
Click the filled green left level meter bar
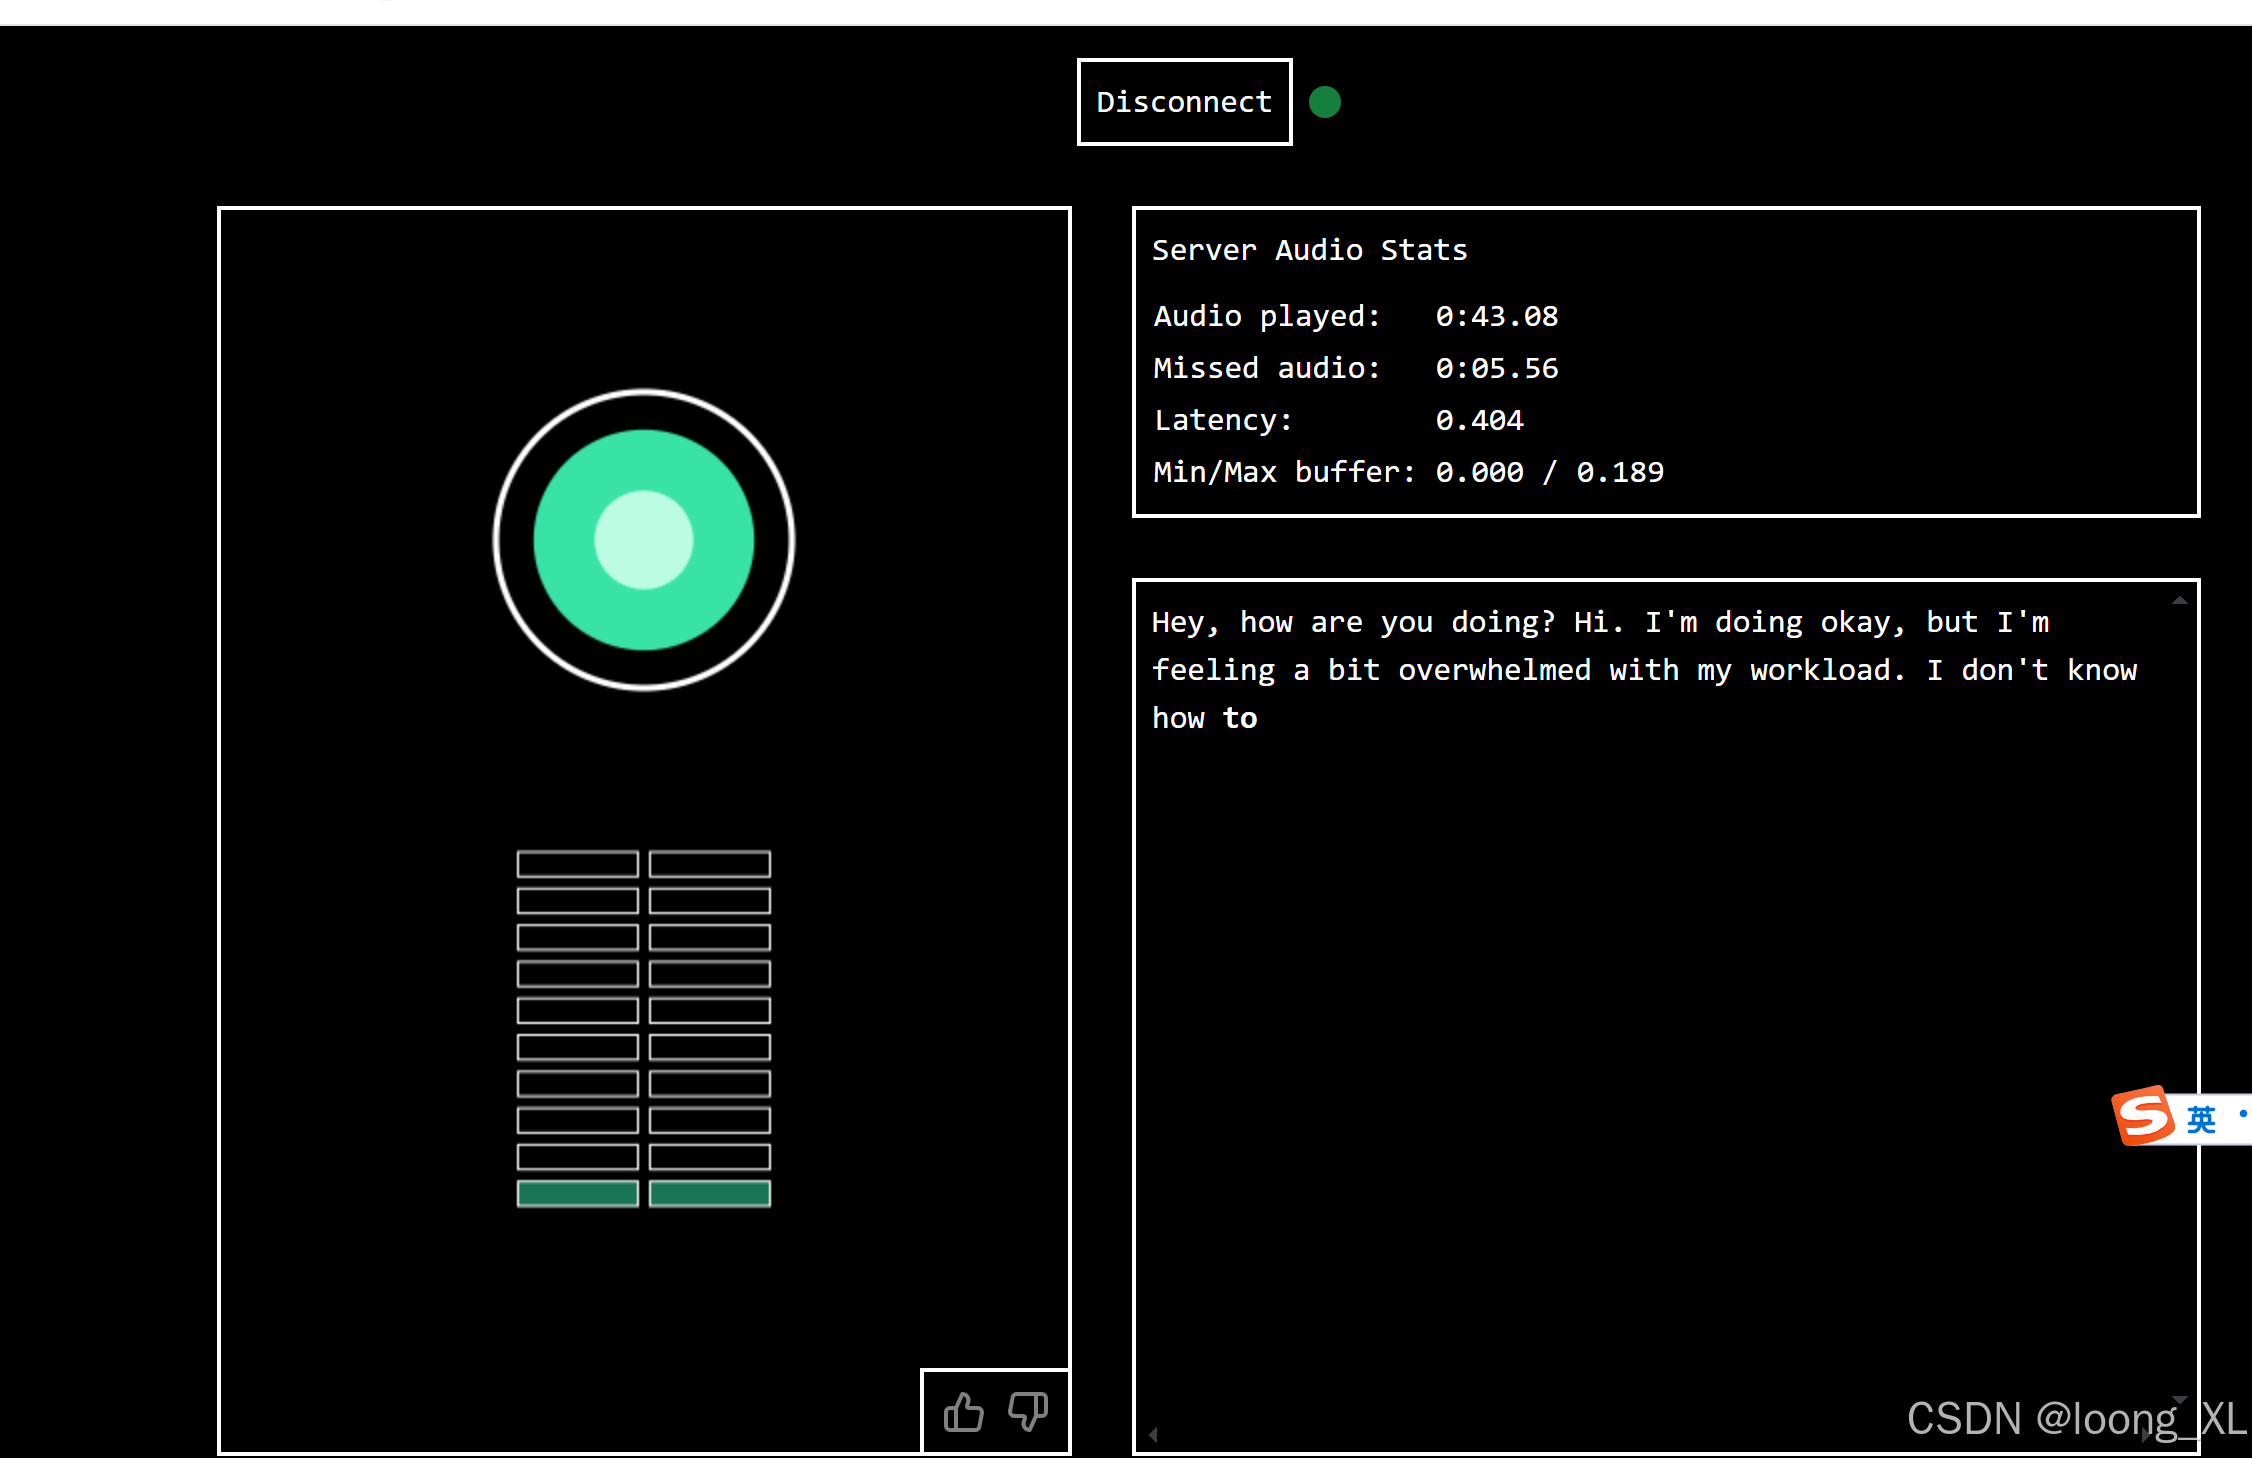[577, 1193]
